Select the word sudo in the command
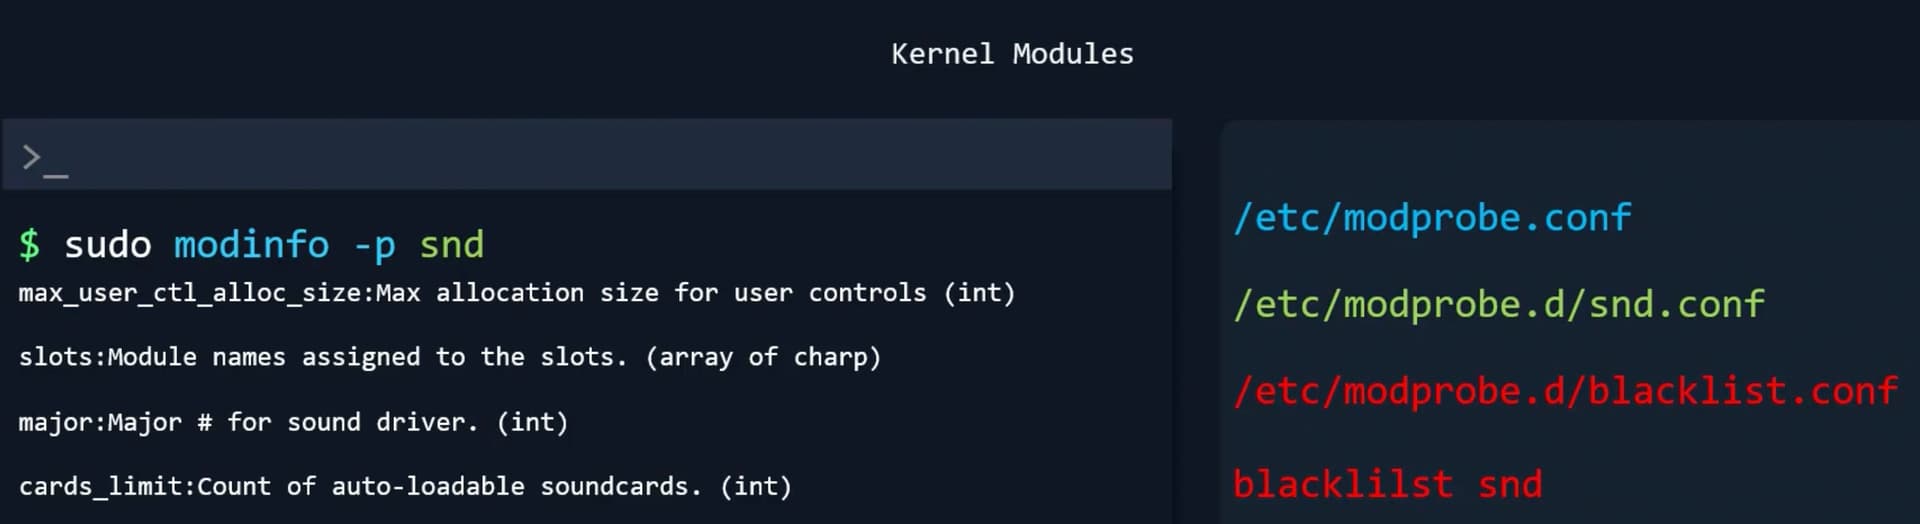Viewport: 1920px width, 524px height. pyautogui.click(x=107, y=245)
